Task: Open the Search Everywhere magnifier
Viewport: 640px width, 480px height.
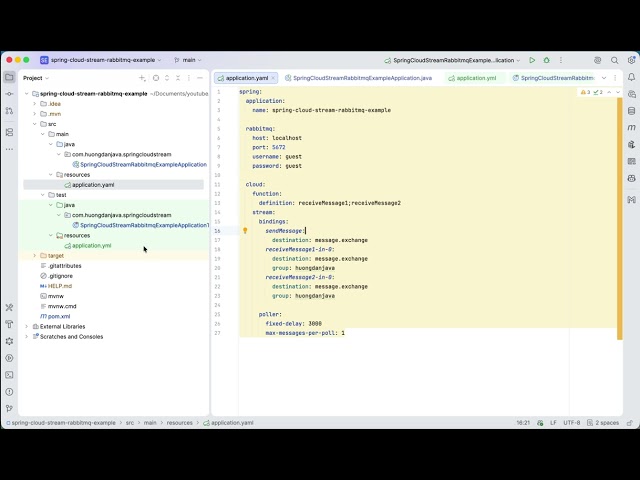Action: (x=614, y=60)
